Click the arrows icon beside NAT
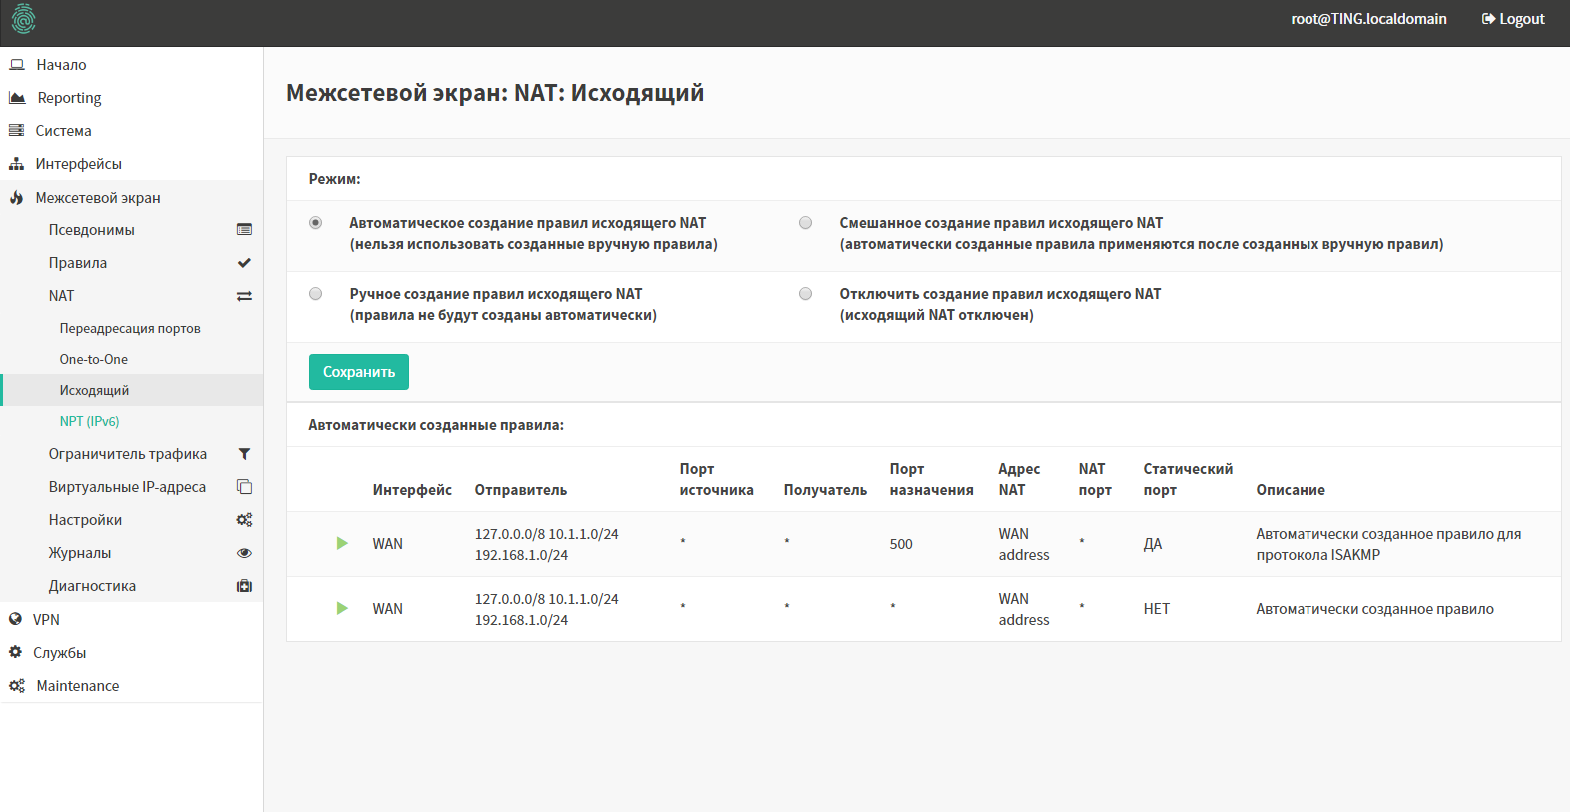 coord(244,296)
